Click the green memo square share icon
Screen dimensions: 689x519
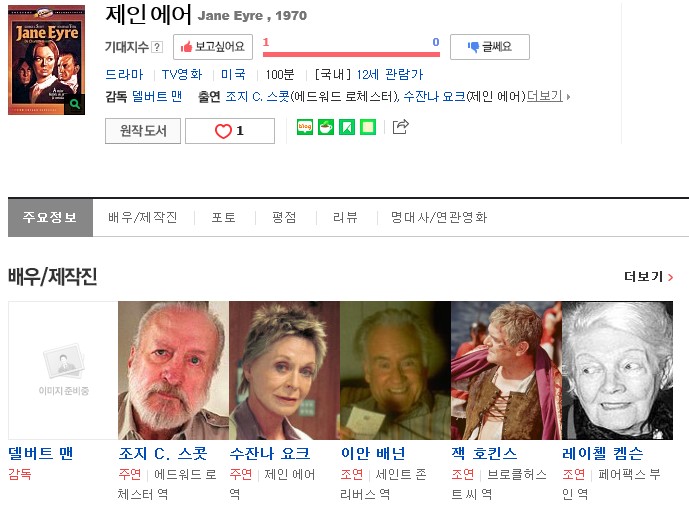368,127
